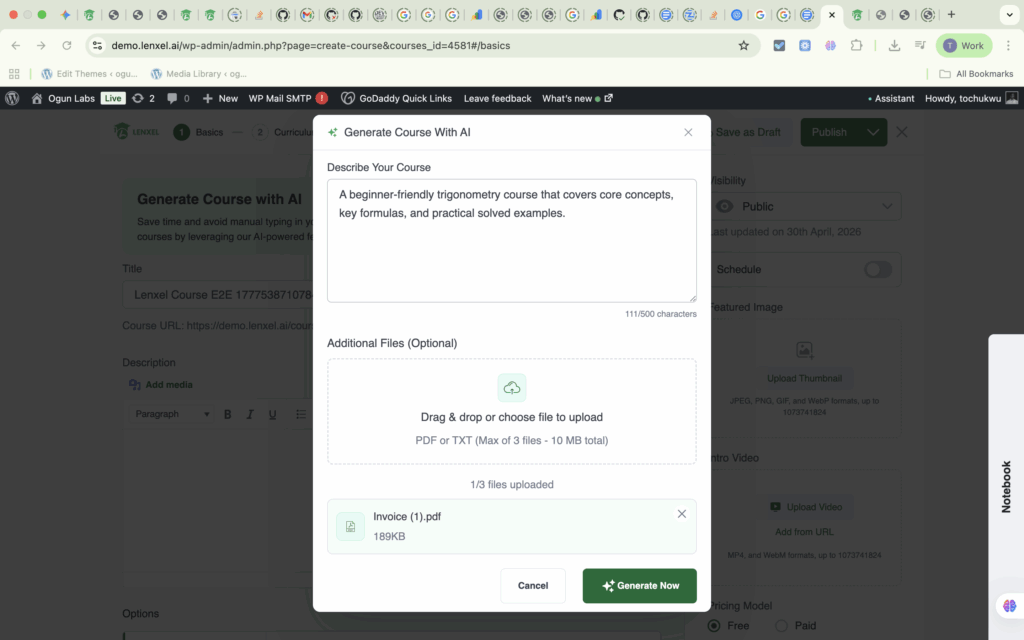Click the featured image placeholder icon
Viewport: 1024px width, 640px height.
(x=805, y=350)
